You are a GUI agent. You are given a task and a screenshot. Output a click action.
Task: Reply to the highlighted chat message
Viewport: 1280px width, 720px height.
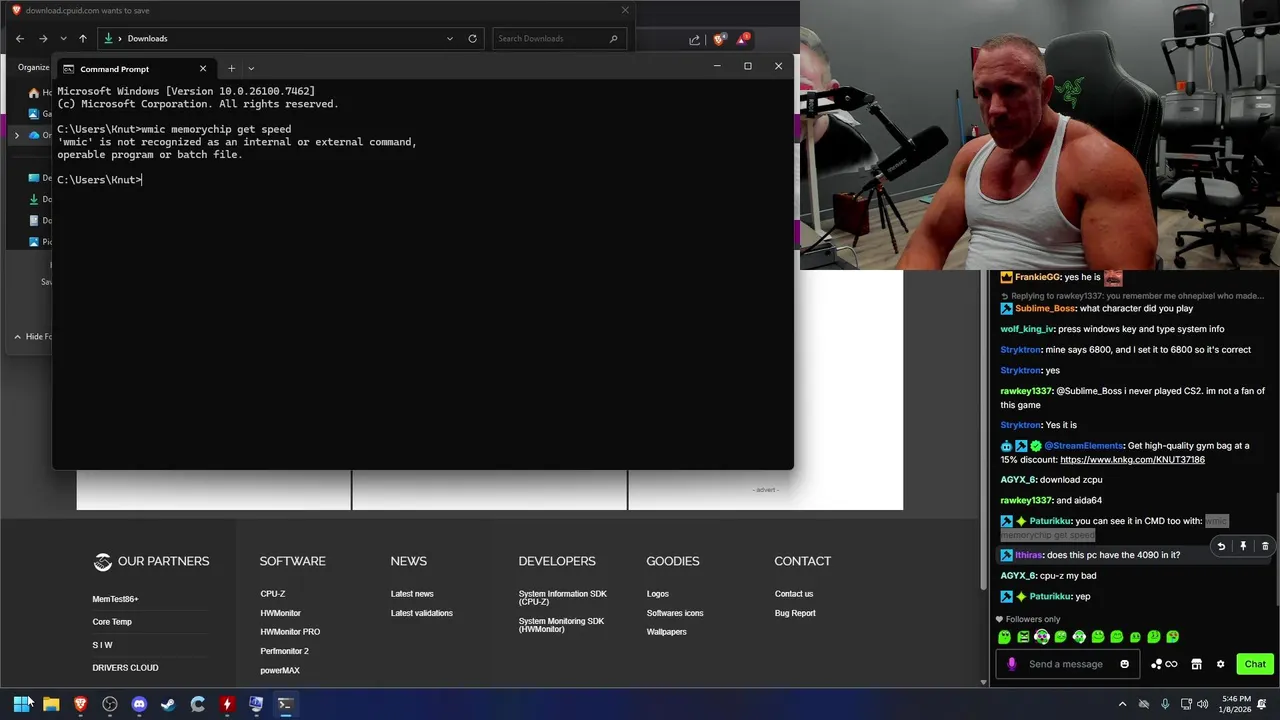[x=1221, y=546]
